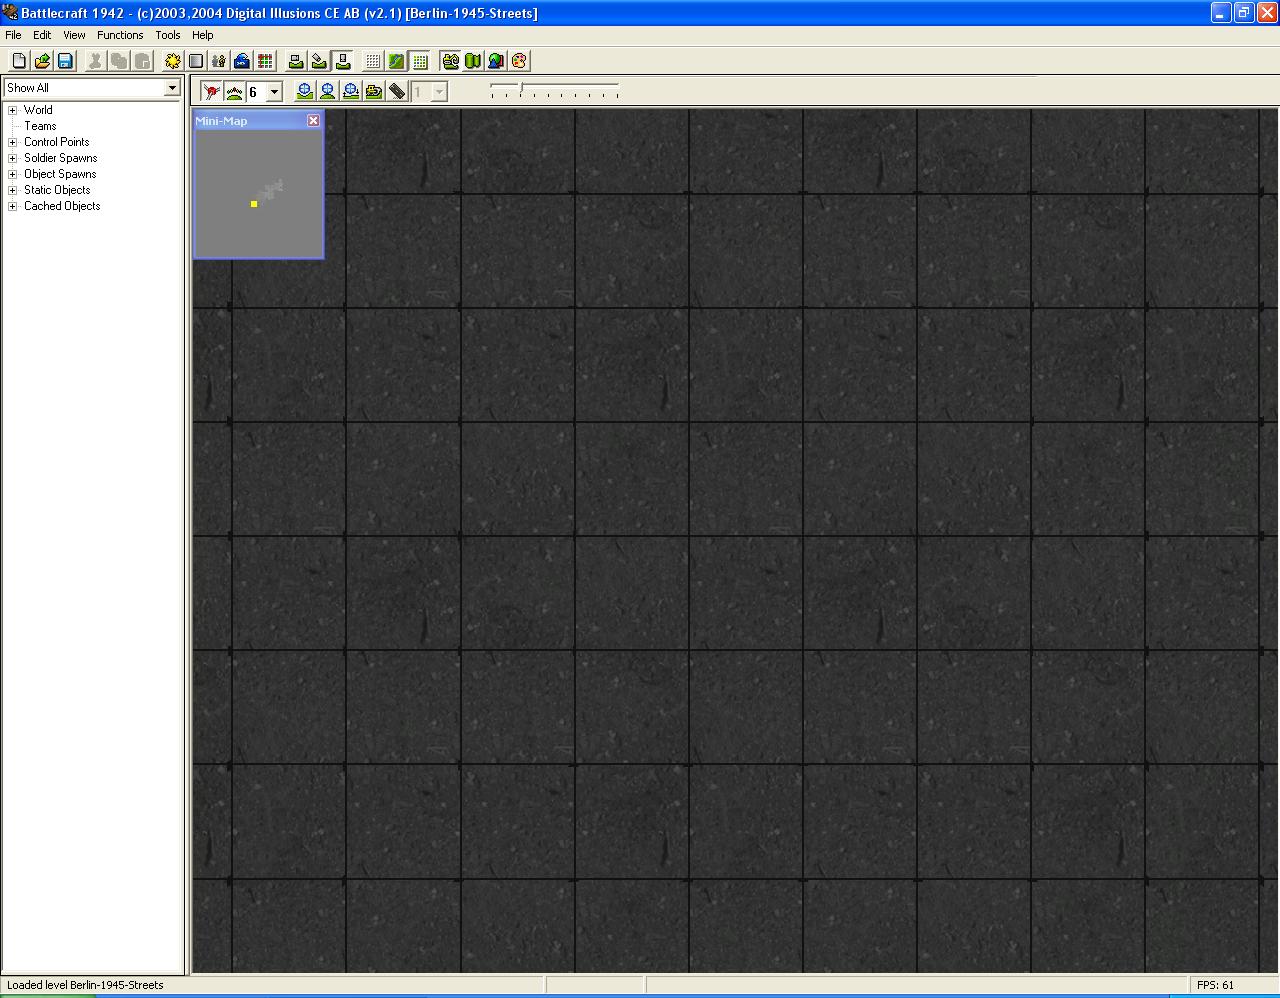Save the level with the floppy disk icon
The width and height of the screenshot is (1280, 998).
65,61
